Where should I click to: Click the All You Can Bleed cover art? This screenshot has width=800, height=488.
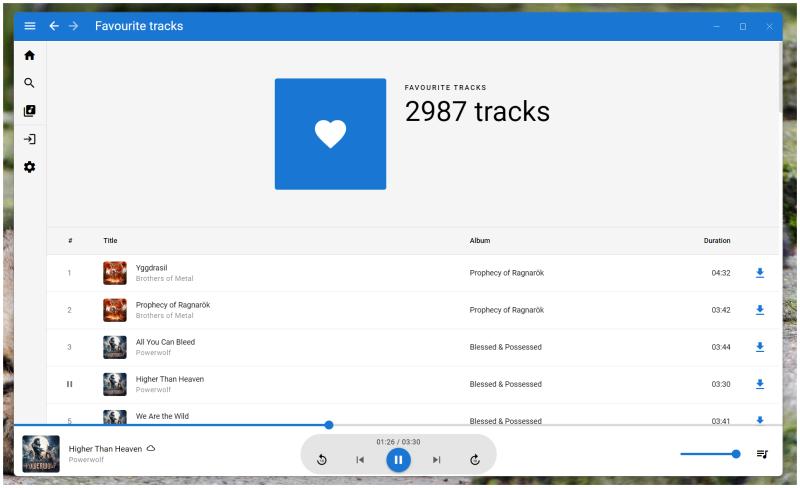pos(115,347)
